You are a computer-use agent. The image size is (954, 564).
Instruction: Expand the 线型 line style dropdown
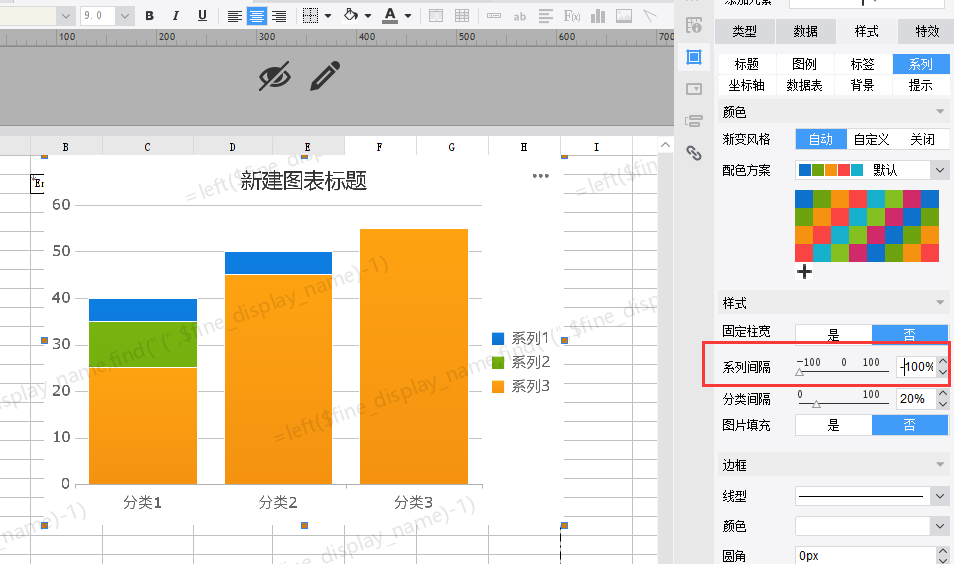[938, 496]
